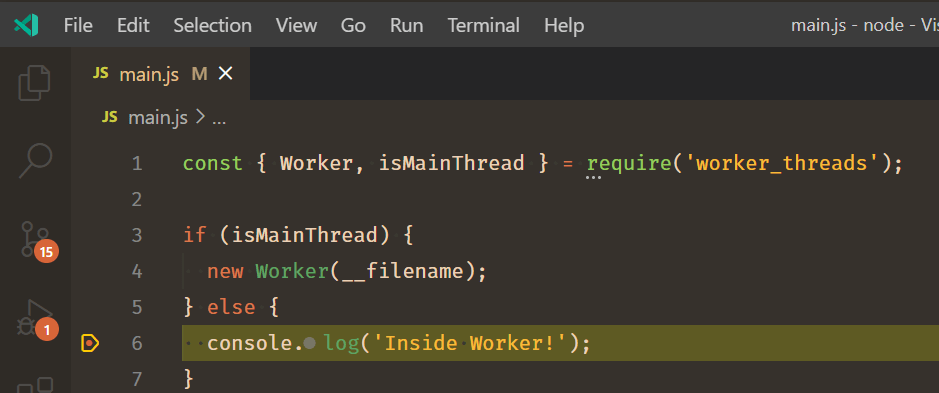This screenshot has width=939, height=393.
Task: Click the const keyword on line 1
Action: tap(213, 164)
